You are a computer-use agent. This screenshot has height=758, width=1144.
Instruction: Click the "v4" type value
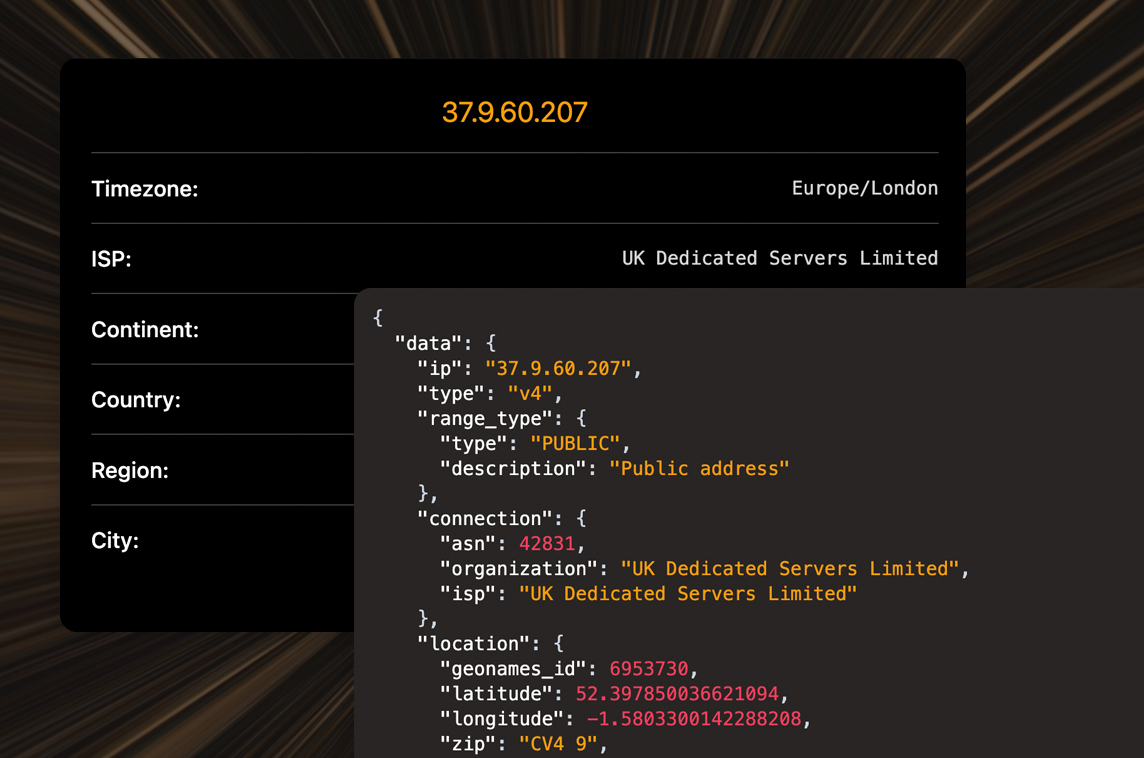(530, 394)
